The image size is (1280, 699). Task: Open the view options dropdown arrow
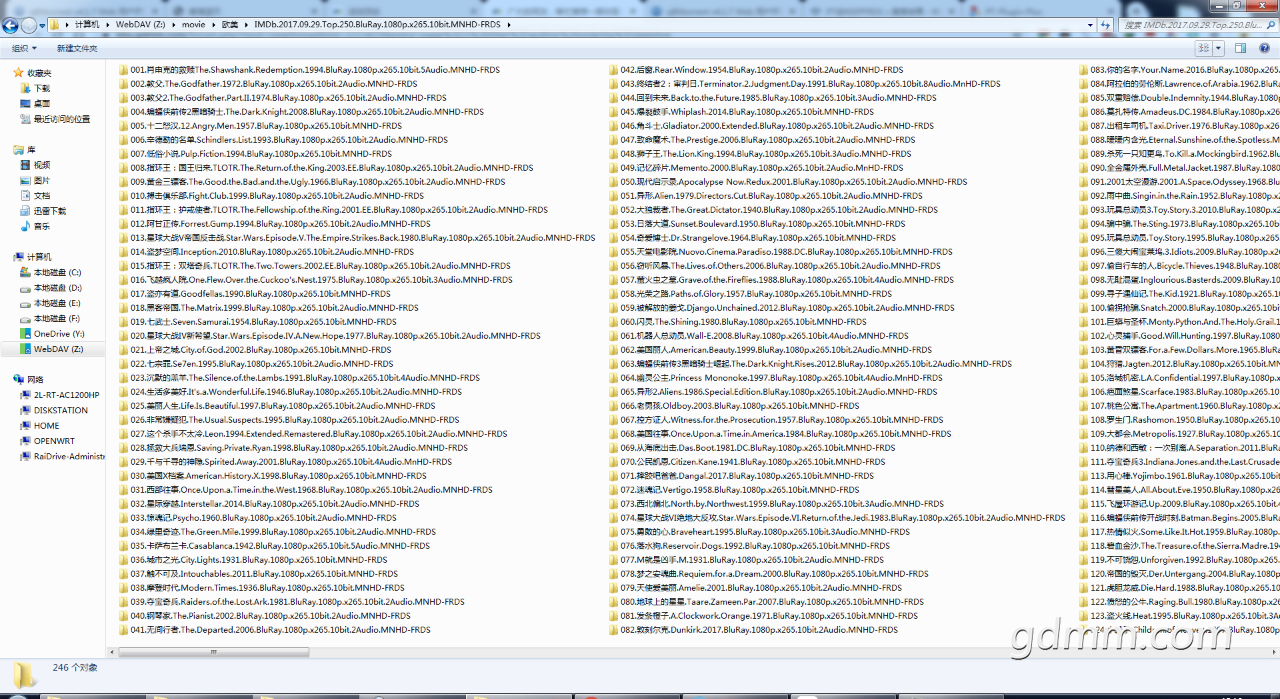click(1219, 48)
